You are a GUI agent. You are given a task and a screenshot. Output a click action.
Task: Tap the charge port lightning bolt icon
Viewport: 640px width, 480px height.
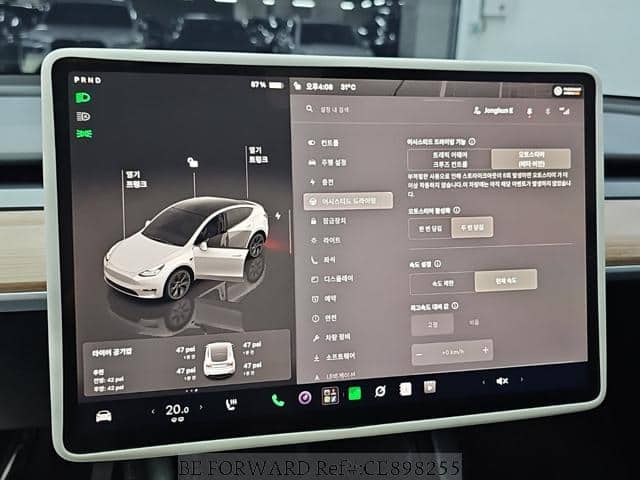278,216
